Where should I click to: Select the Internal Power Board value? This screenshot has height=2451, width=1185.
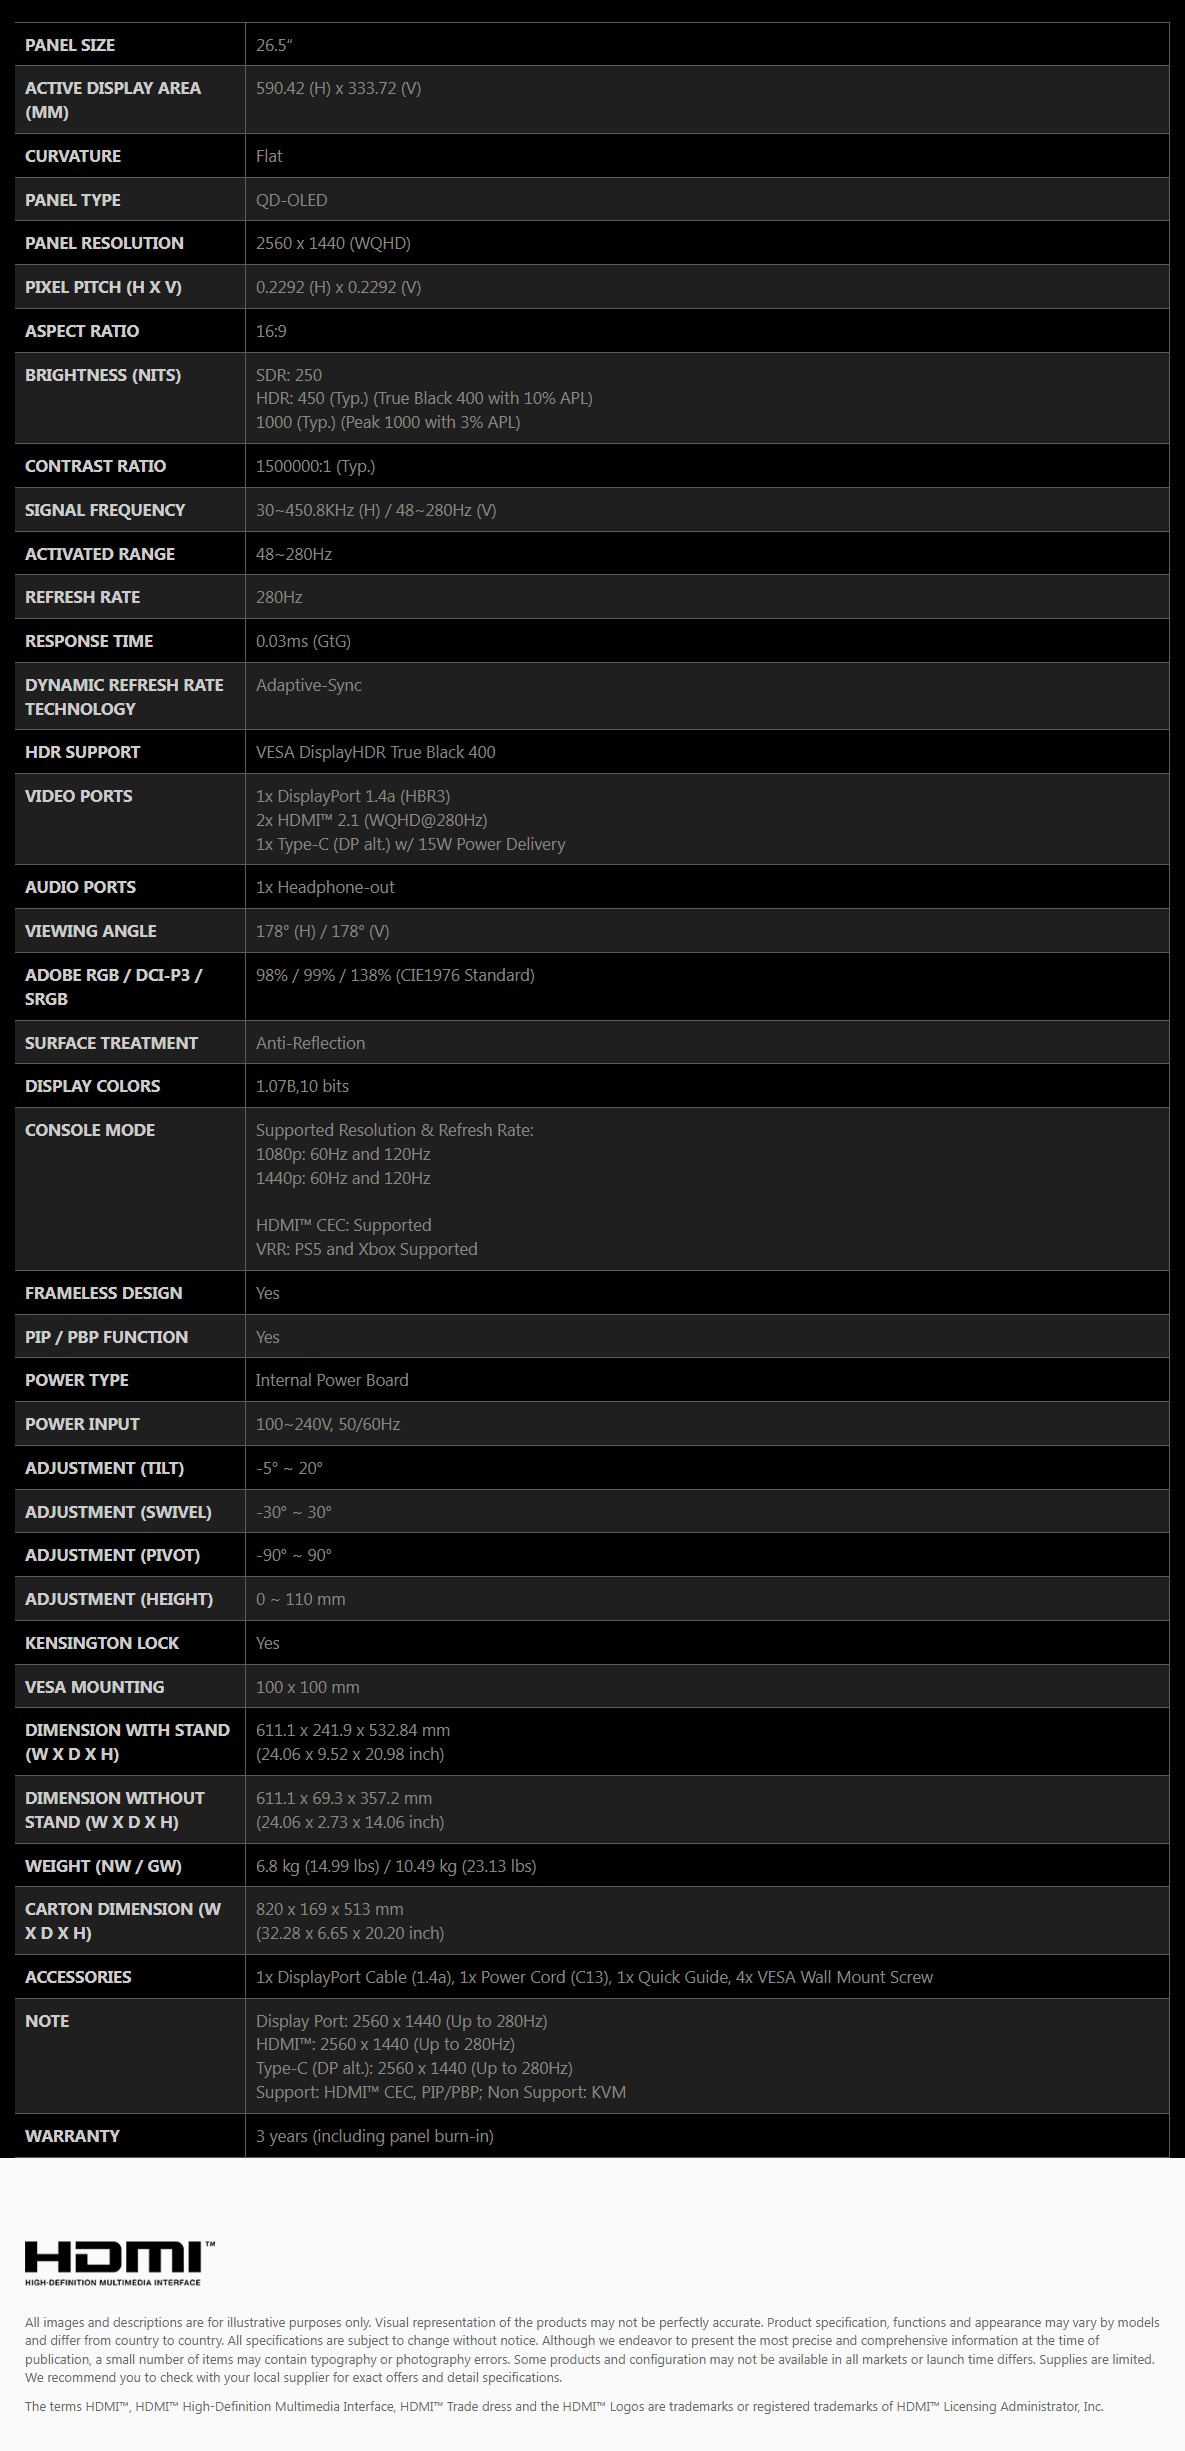pos(332,1380)
